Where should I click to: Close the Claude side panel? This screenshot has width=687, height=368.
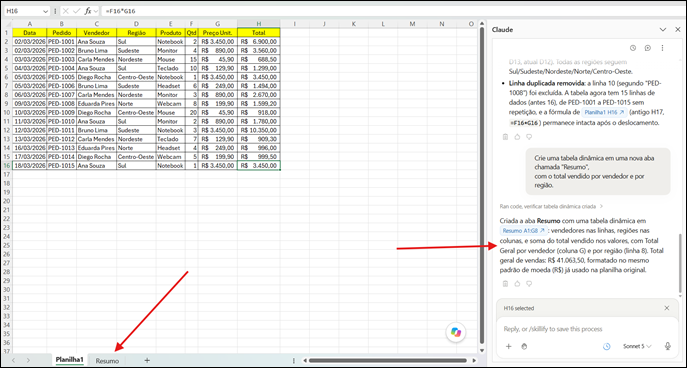(x=677, y=29)
